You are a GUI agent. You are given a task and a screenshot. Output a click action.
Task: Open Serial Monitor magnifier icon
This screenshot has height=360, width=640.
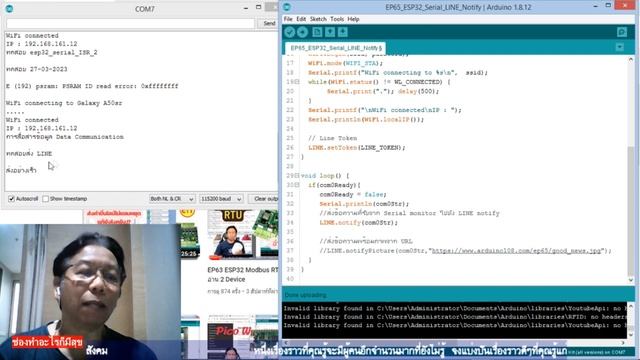click(x=622, y=32)
